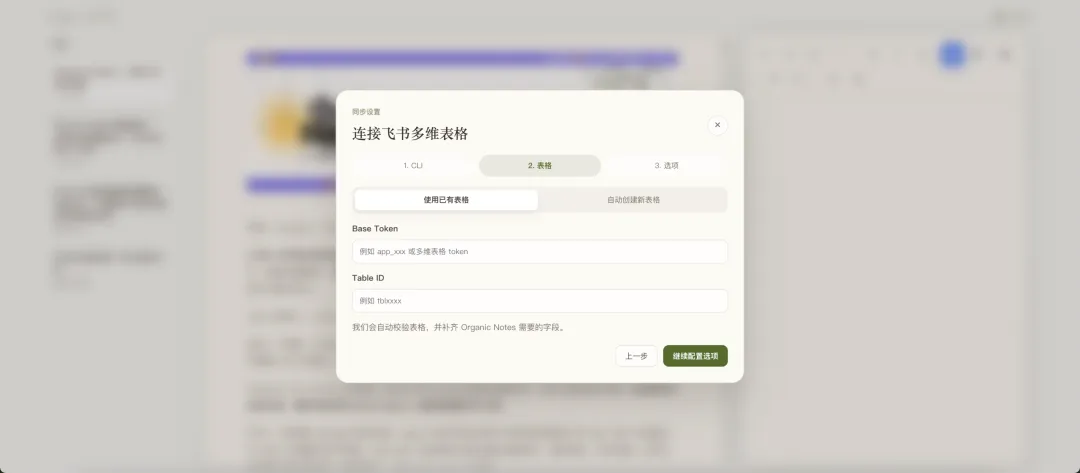Click the 同步设置 caption text

tap(366, 112)
